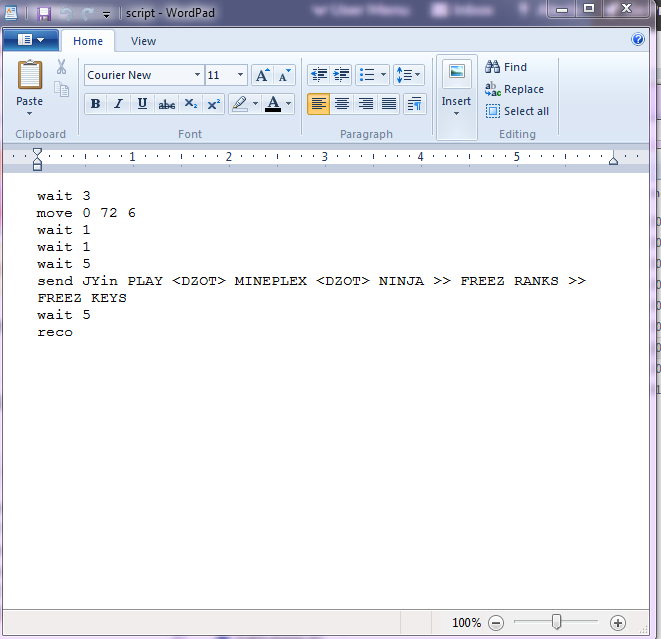The height and width of the screenshot is (639, 661).
Task: Select Align text right
Action: (x=365, y=104)
